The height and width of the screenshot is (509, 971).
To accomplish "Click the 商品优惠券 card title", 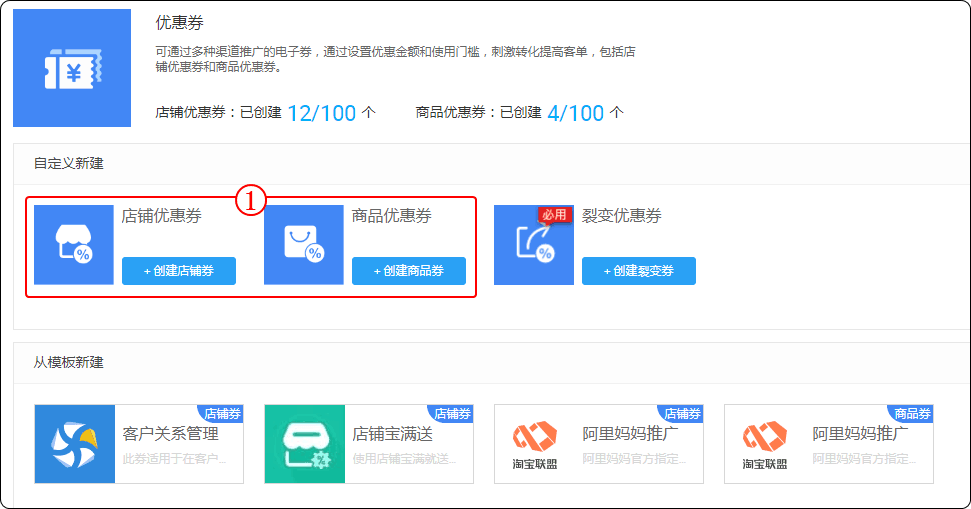I will pos(392,215).
